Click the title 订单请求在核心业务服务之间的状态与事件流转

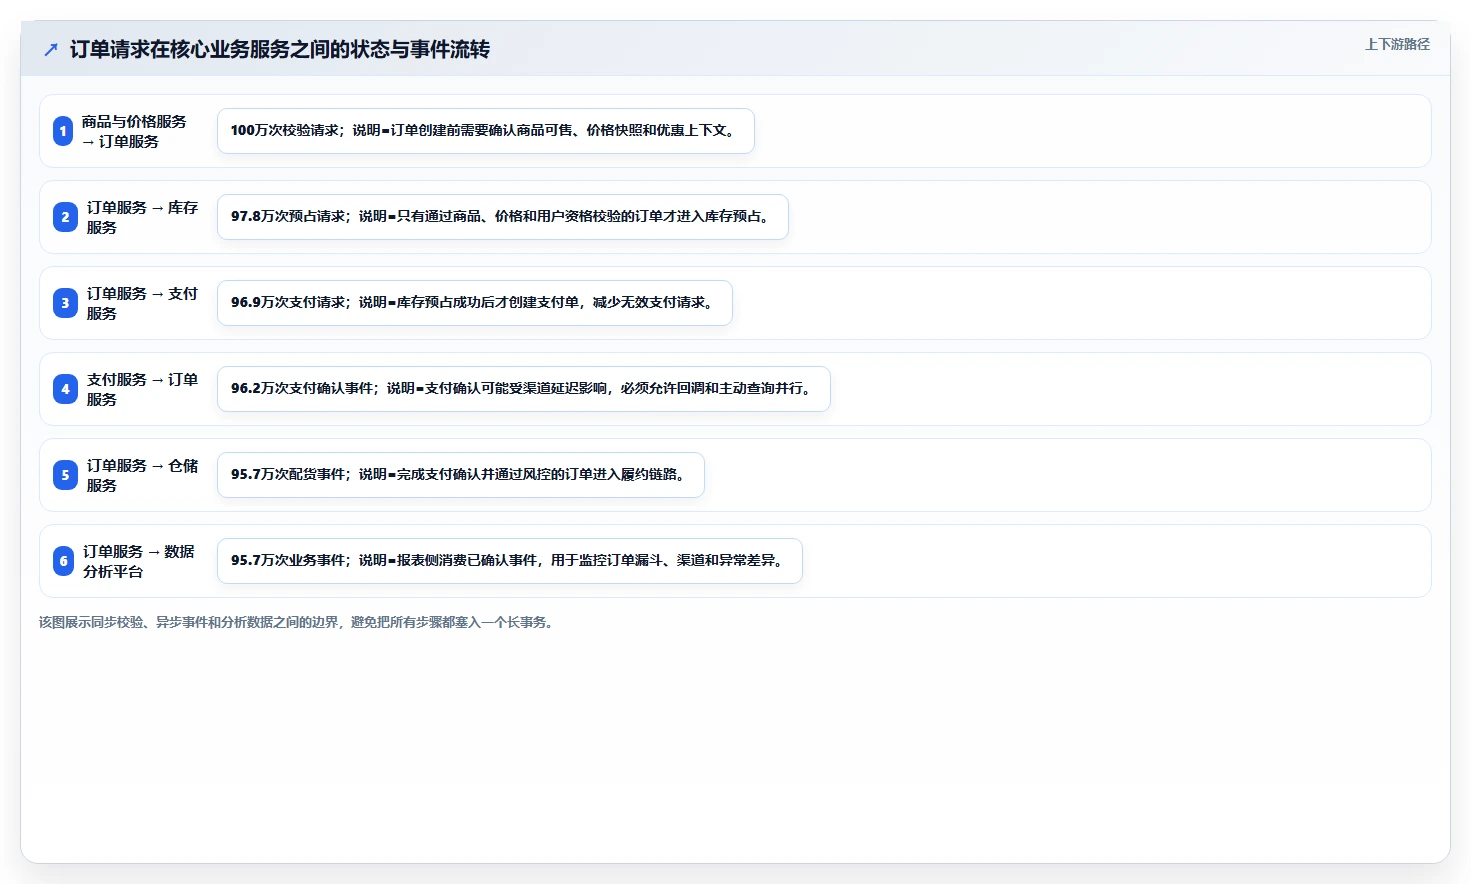pyautogui.click(x=279, y=49)
